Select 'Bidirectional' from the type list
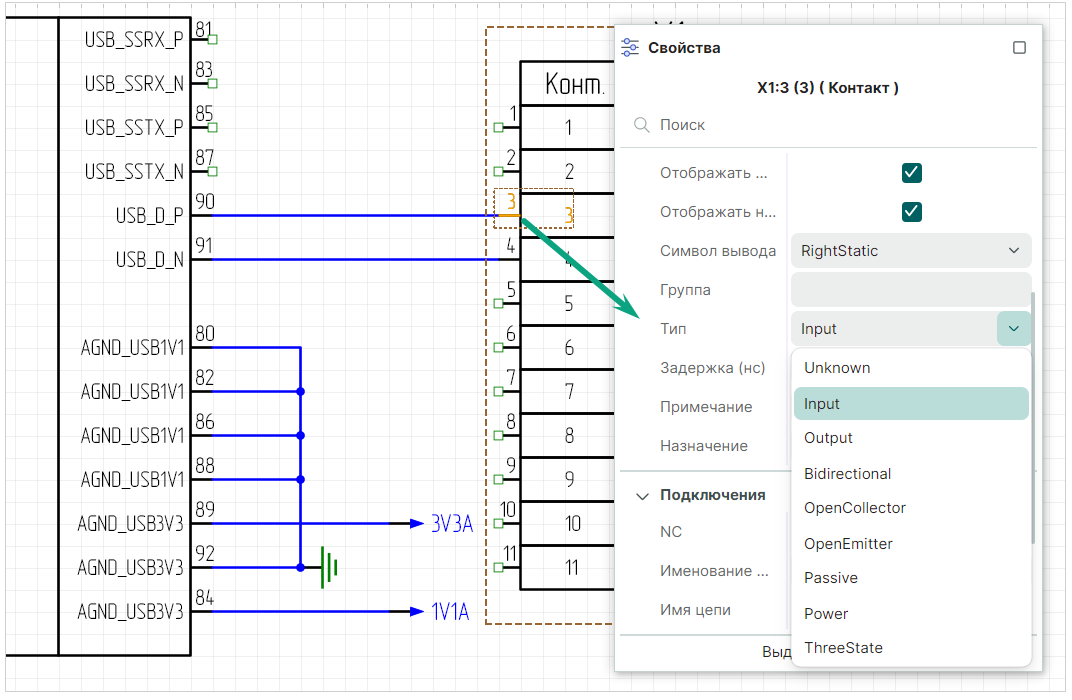 (x=847, y=474)
